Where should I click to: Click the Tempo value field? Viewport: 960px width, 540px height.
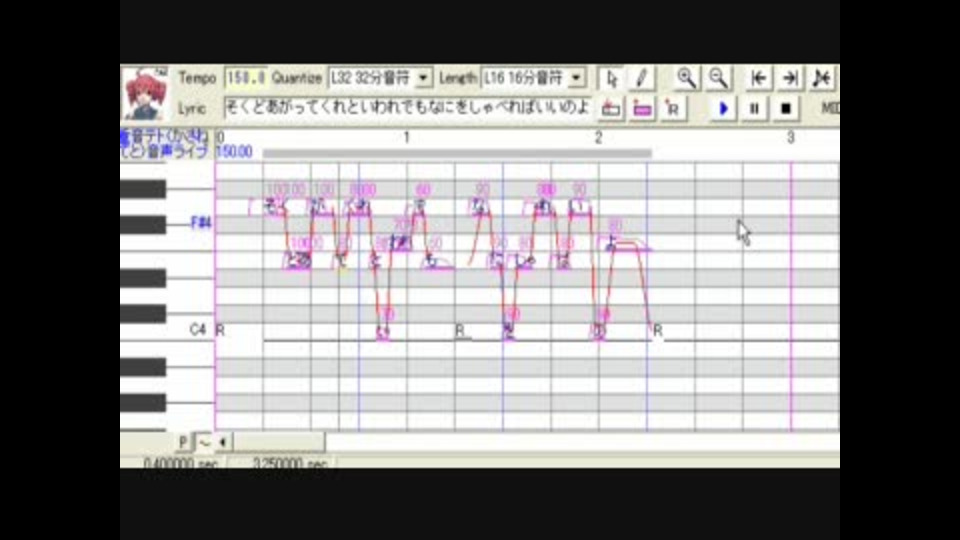click(x=246, y=78)
